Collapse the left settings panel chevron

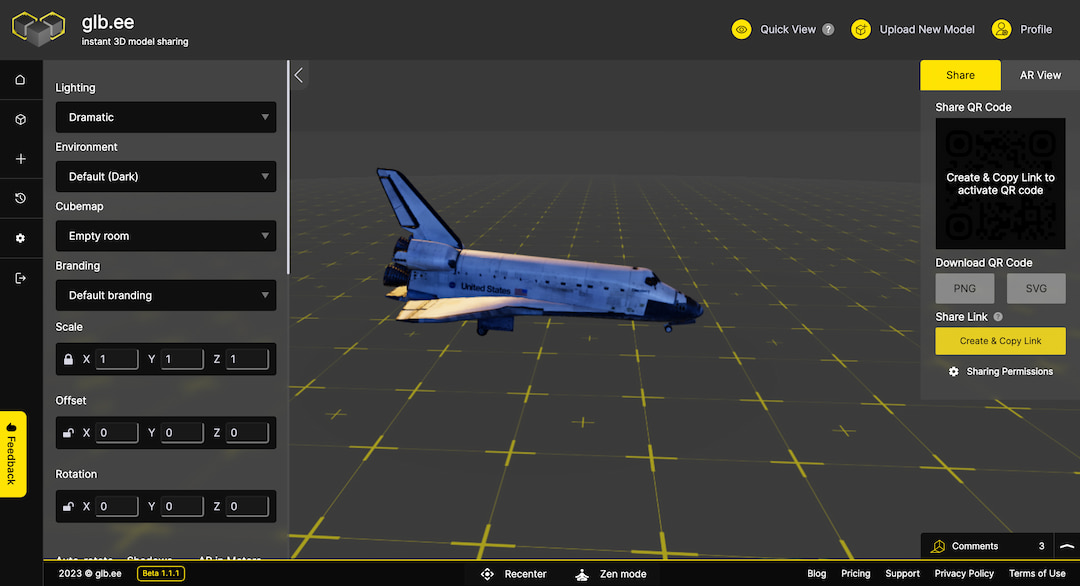(298, 75)
